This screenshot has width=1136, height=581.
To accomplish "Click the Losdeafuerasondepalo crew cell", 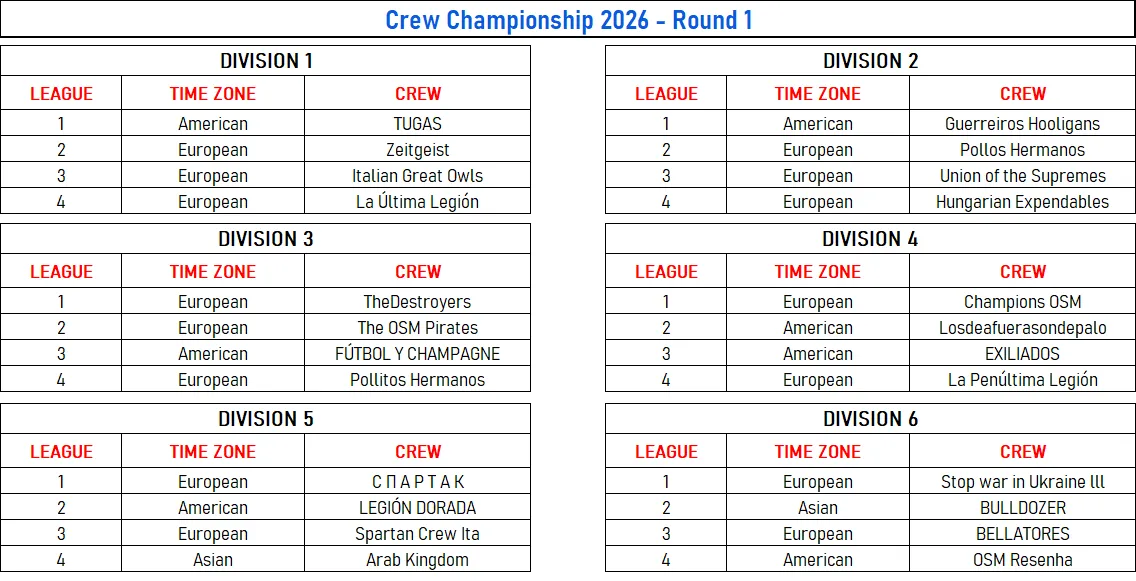I will tap(1022, 328).
